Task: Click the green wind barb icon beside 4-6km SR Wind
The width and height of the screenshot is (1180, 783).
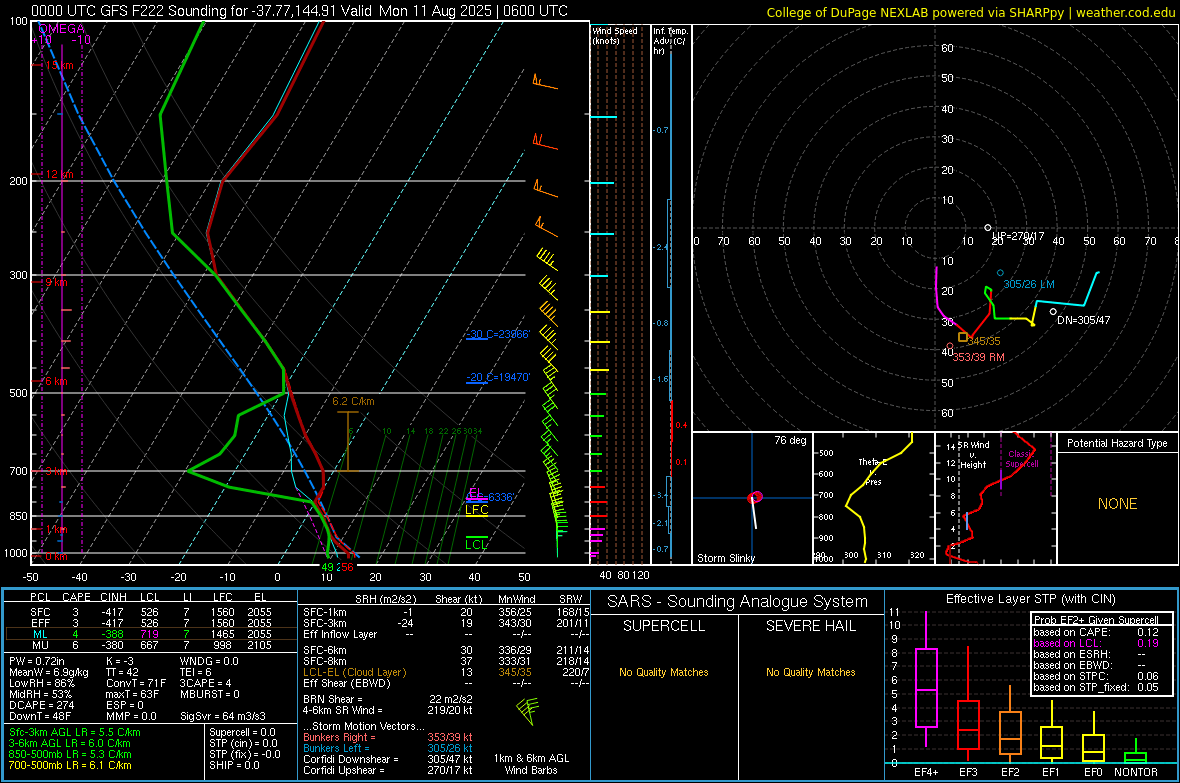Action: [x=528, y=710]
